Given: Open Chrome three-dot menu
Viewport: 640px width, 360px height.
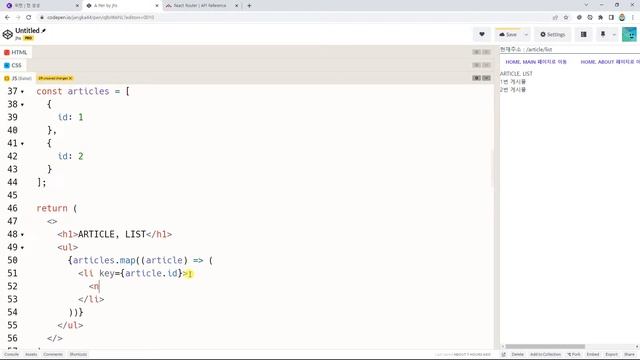Looking at the screenshot, I should (x=633, y=18).
